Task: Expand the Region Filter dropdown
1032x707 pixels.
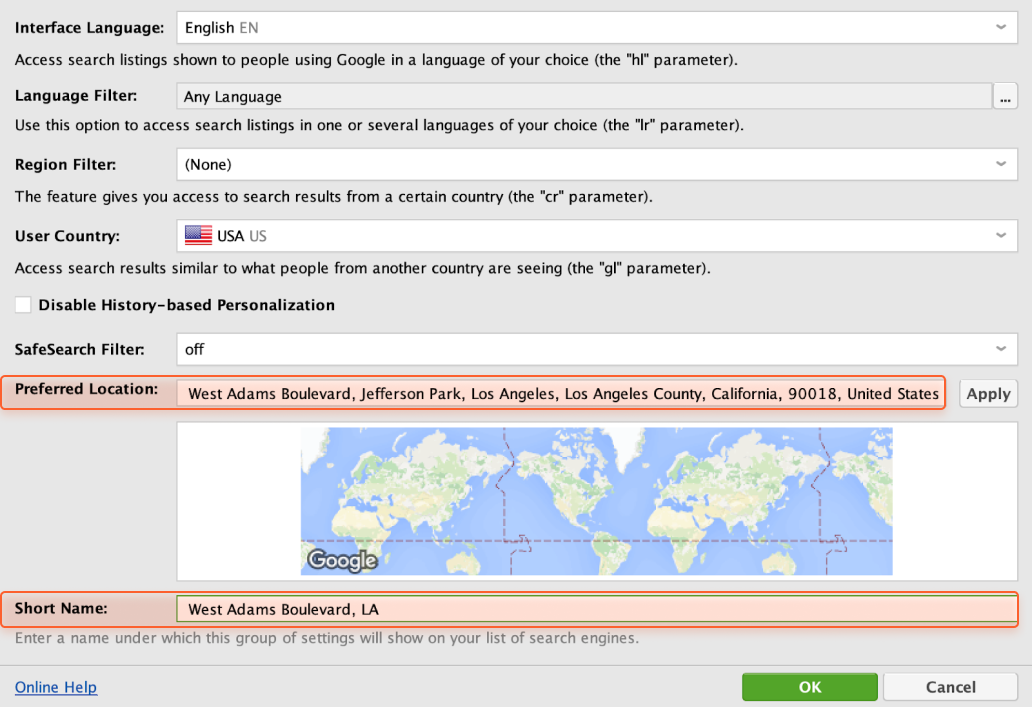Action: 596,164
